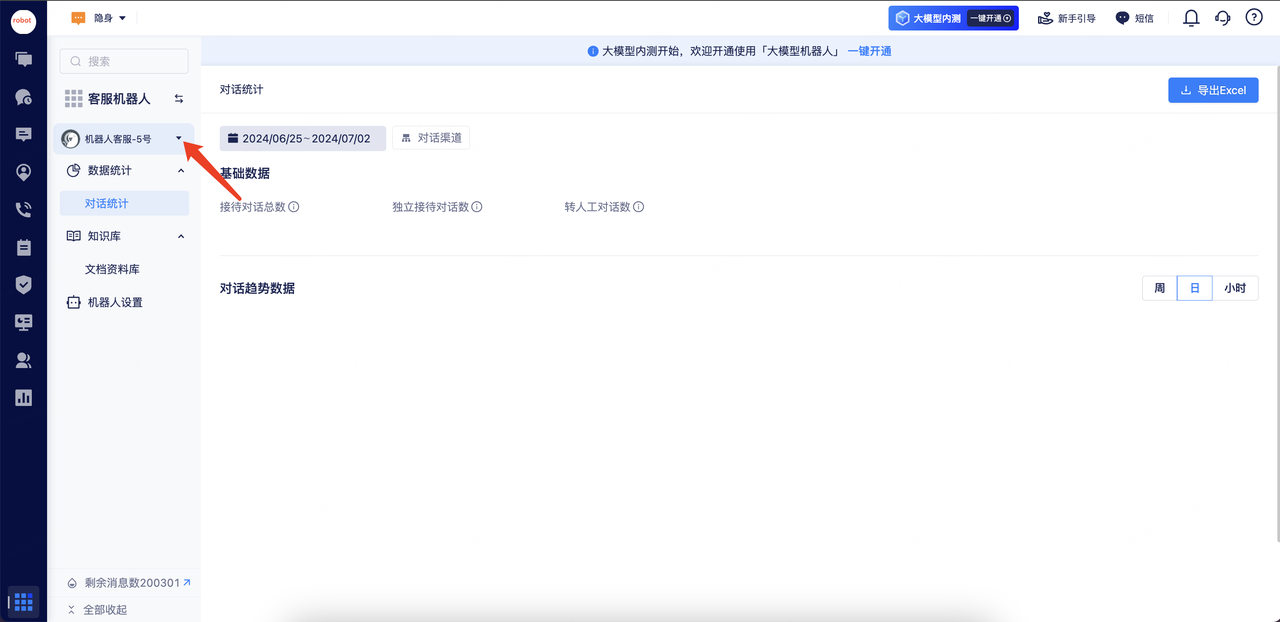Open the contacts people sidebar icon
Image resolution: width=1280 pixels, height=622 pixels.
click(23, 360)
